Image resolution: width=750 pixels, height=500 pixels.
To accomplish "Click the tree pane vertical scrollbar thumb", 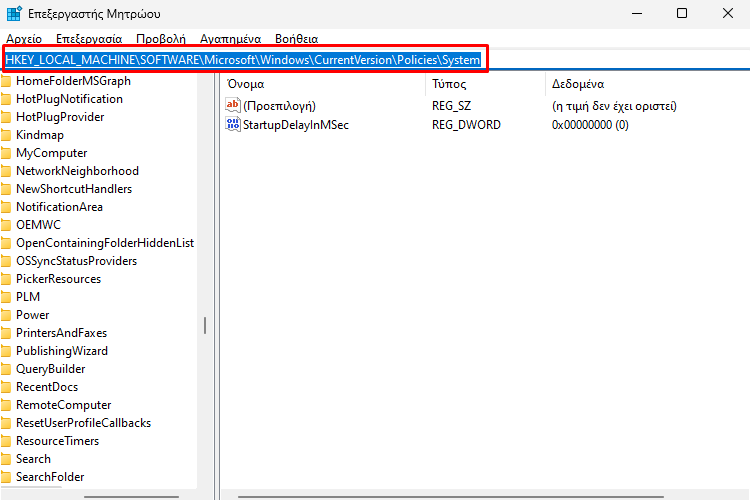I will [205, 325].
